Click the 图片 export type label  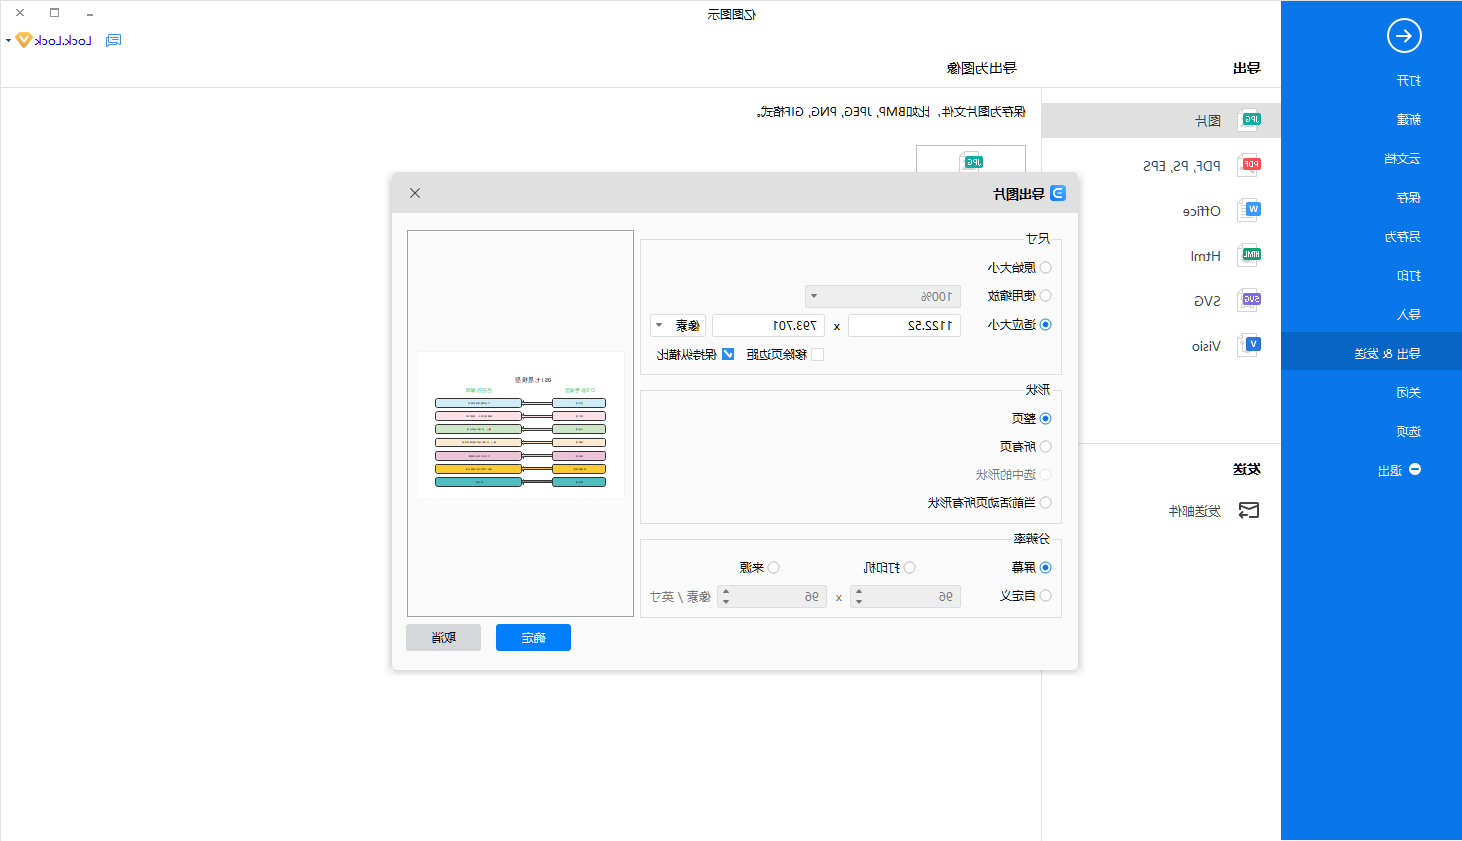(1208, 121)
